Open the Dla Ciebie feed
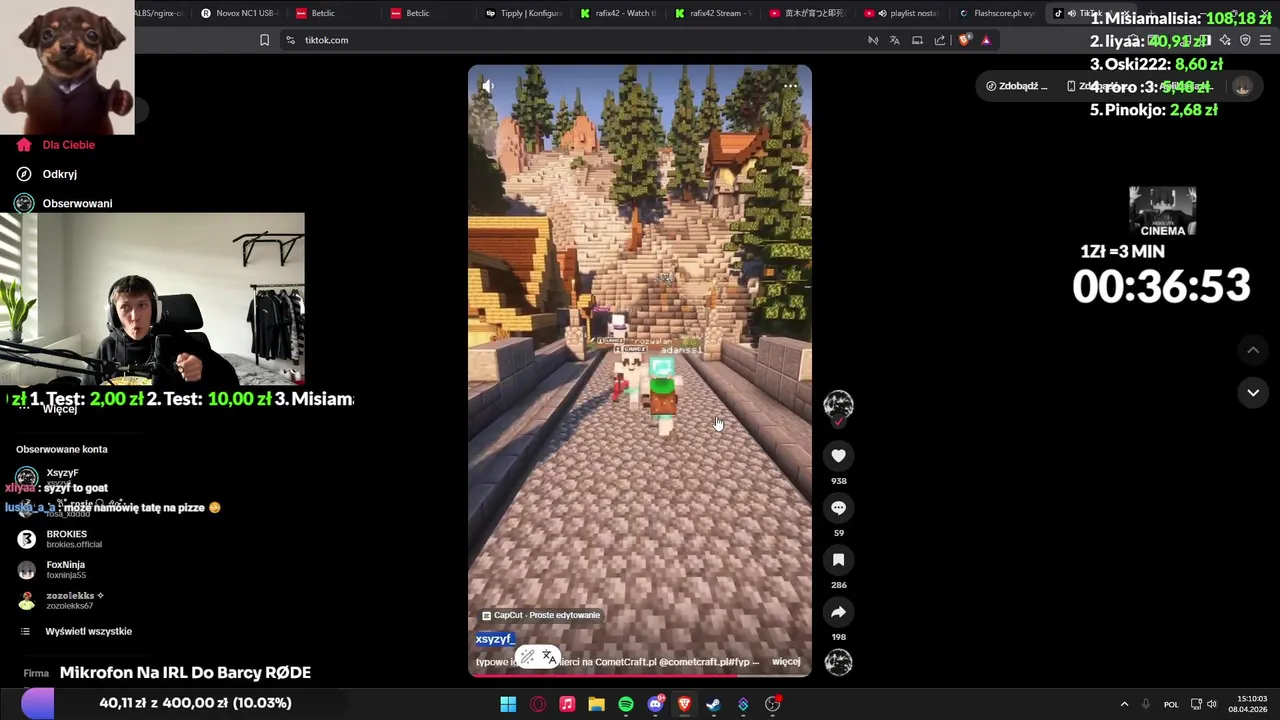 click(x=56, y=145)
